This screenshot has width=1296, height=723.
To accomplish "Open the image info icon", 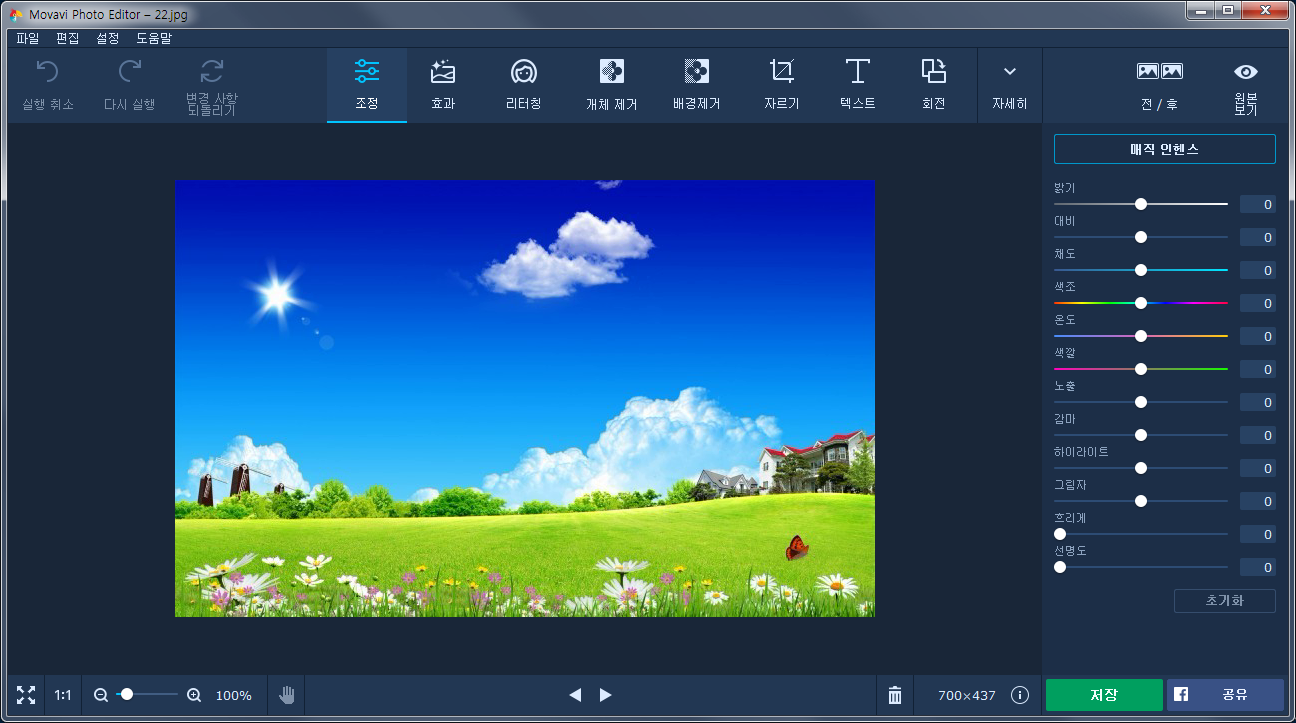I will tap(1020, 695).
